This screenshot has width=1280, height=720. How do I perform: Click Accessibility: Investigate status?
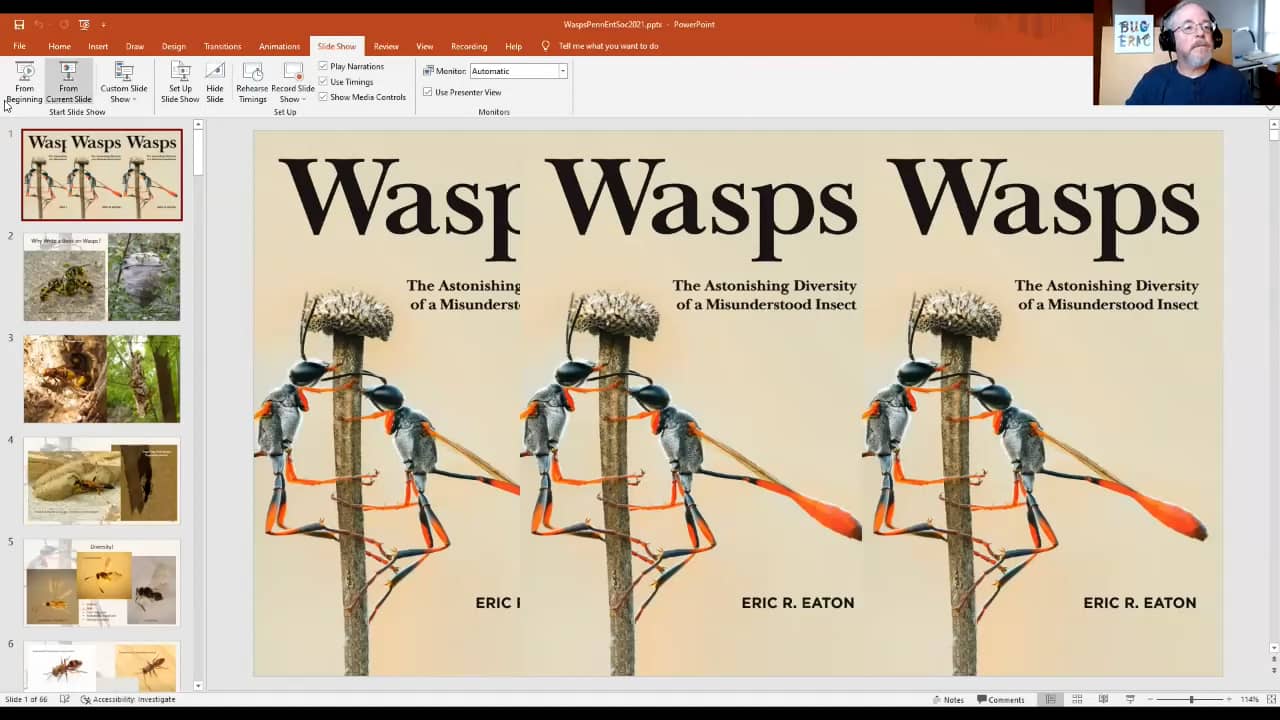128,700
